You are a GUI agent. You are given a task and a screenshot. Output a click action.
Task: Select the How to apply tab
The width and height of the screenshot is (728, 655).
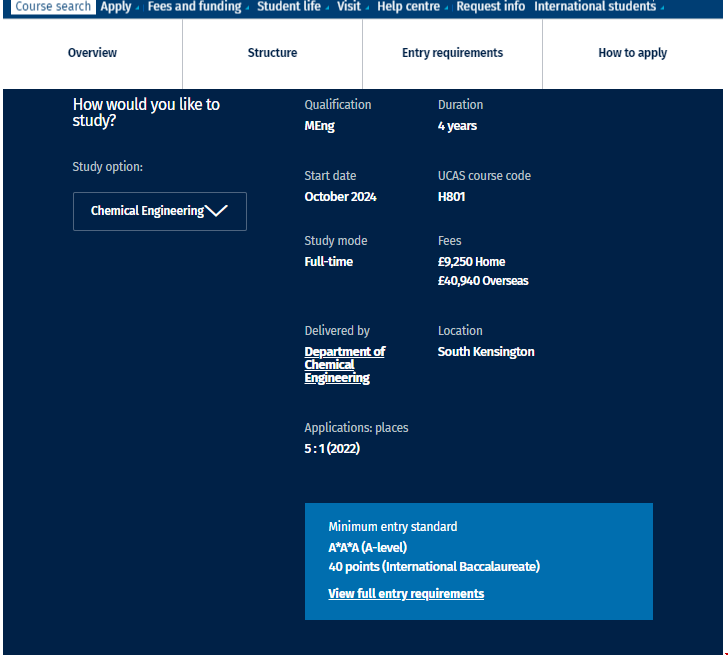click(632, 53)
